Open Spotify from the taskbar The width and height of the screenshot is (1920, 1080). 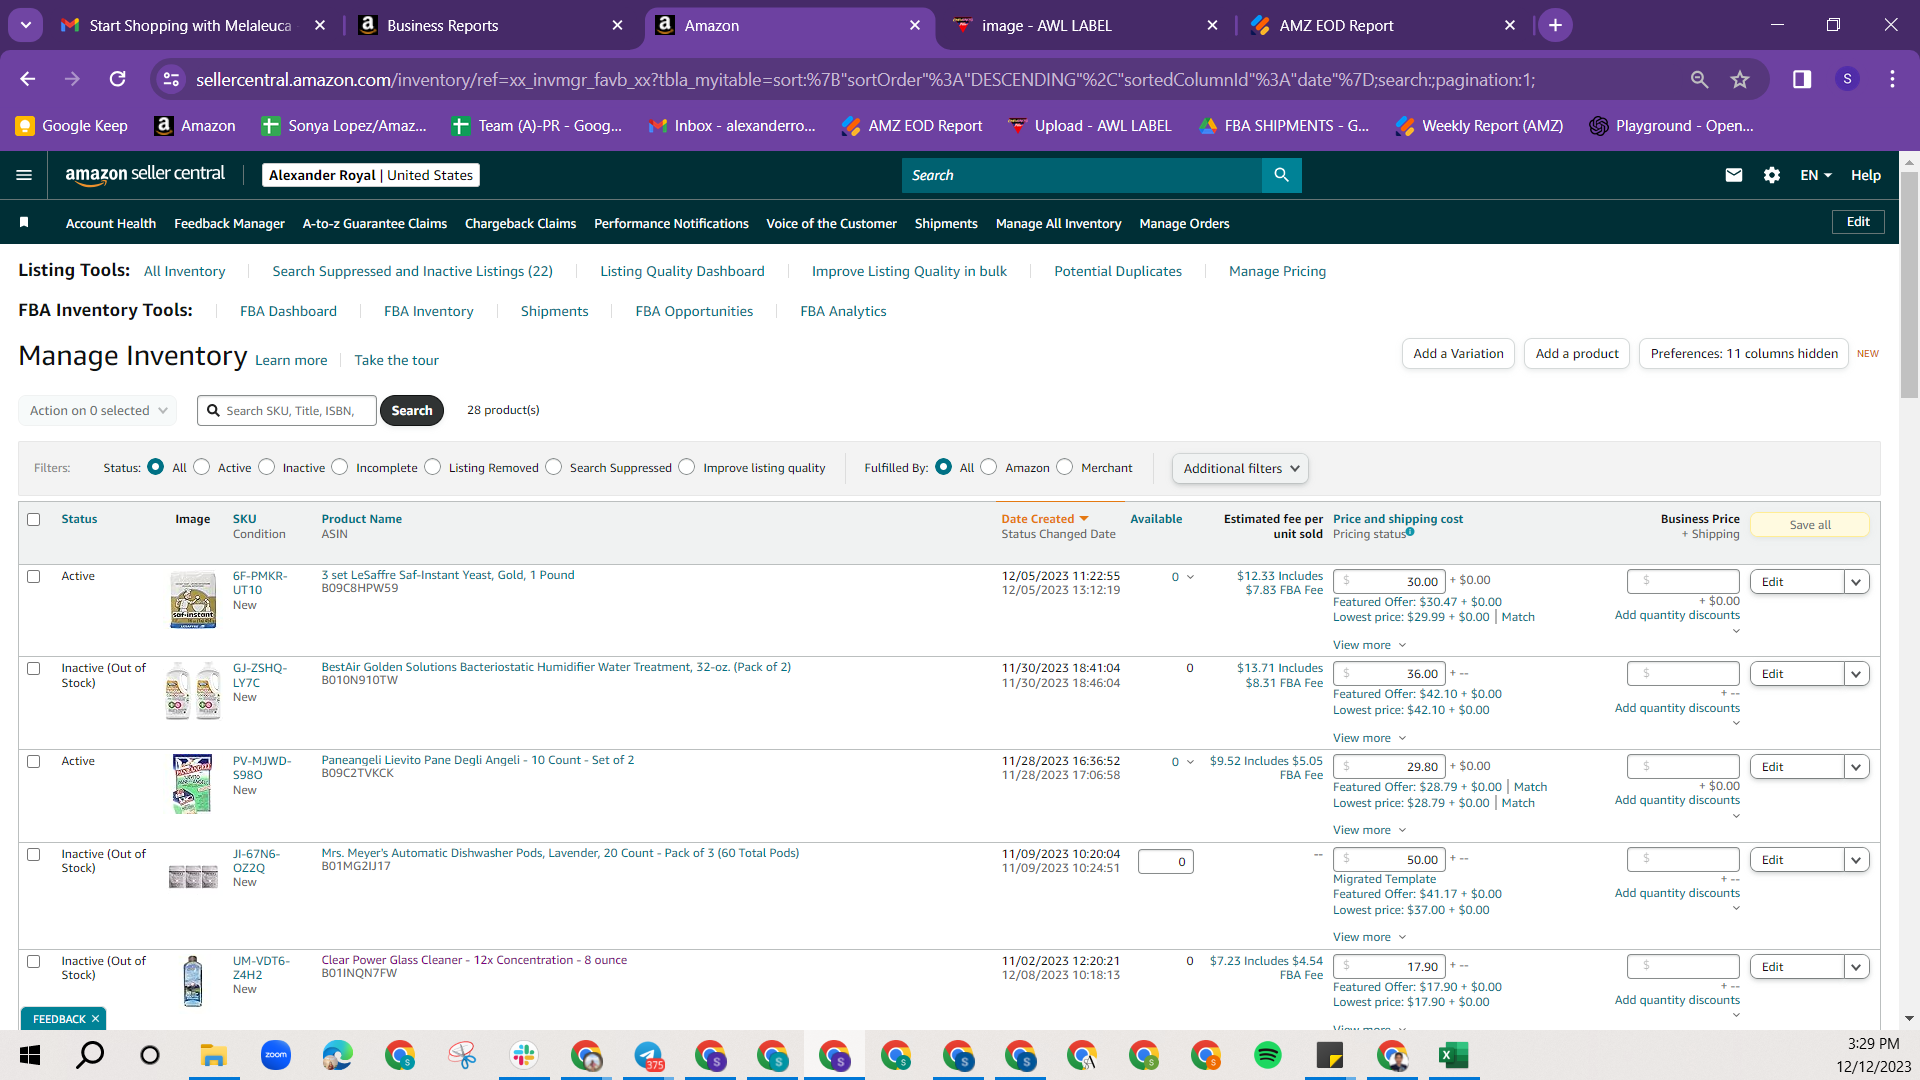point(1267,1055)
